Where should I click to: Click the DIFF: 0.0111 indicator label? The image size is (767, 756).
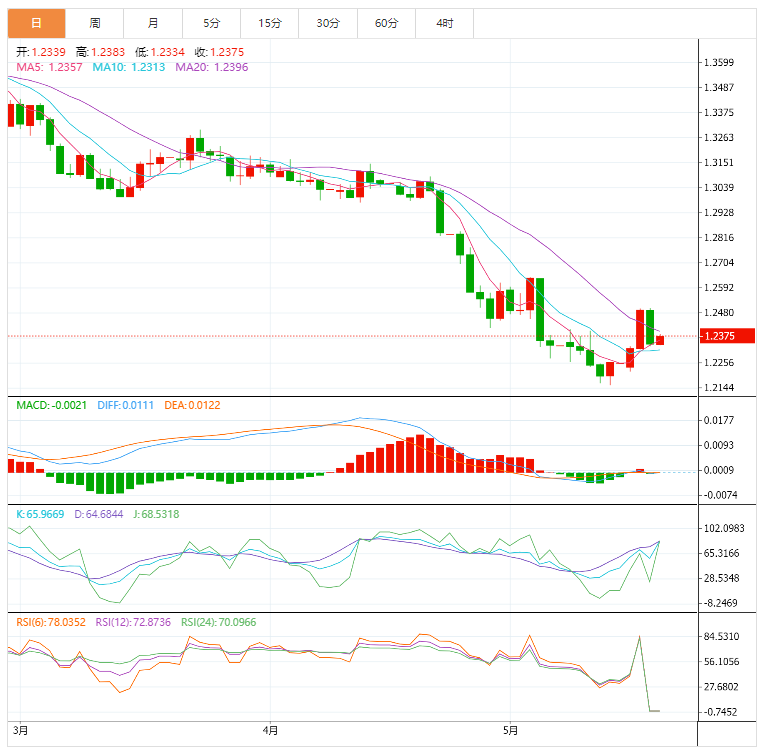click(x=126, y=405)
